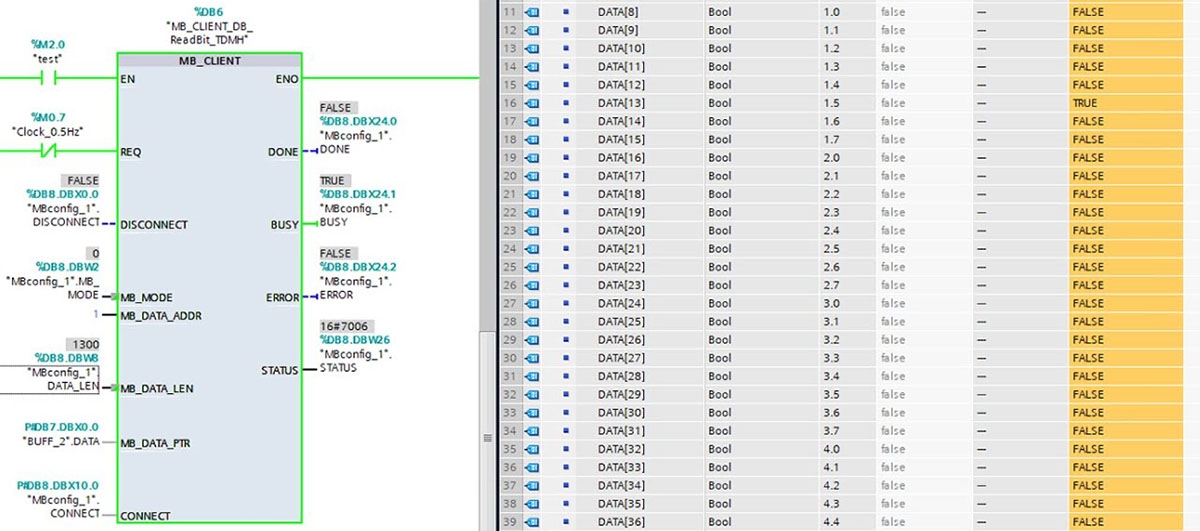This screenshot has height=531, width=1200.
Task: Click the ENO output pin
Action: click(x=285, y=78)
